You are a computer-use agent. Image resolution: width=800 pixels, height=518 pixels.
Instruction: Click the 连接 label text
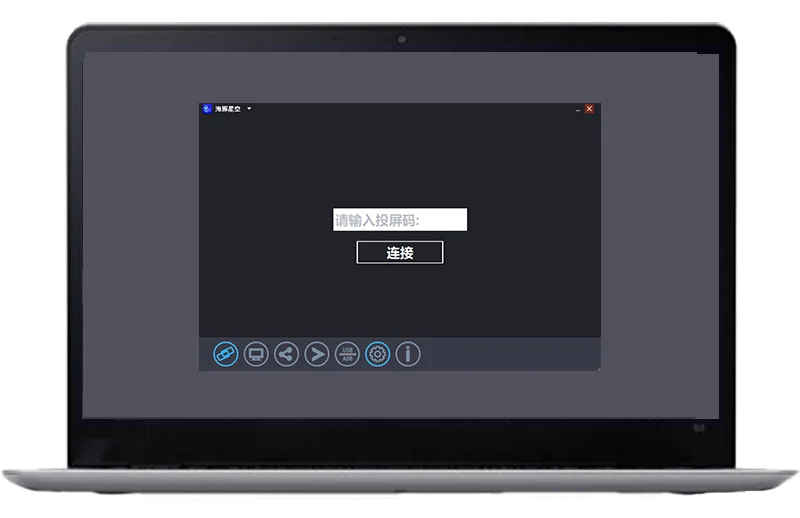[400, 253]
